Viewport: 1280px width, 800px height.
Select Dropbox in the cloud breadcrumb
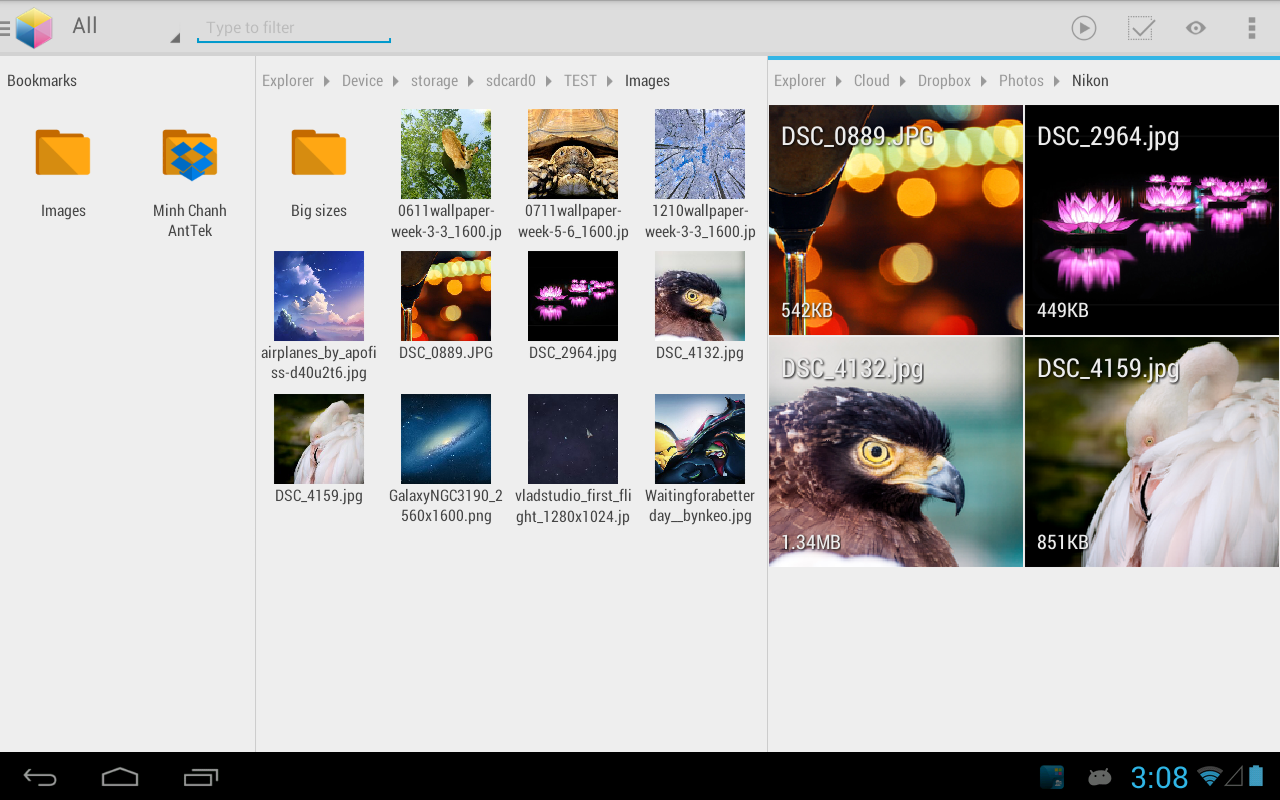944,81
